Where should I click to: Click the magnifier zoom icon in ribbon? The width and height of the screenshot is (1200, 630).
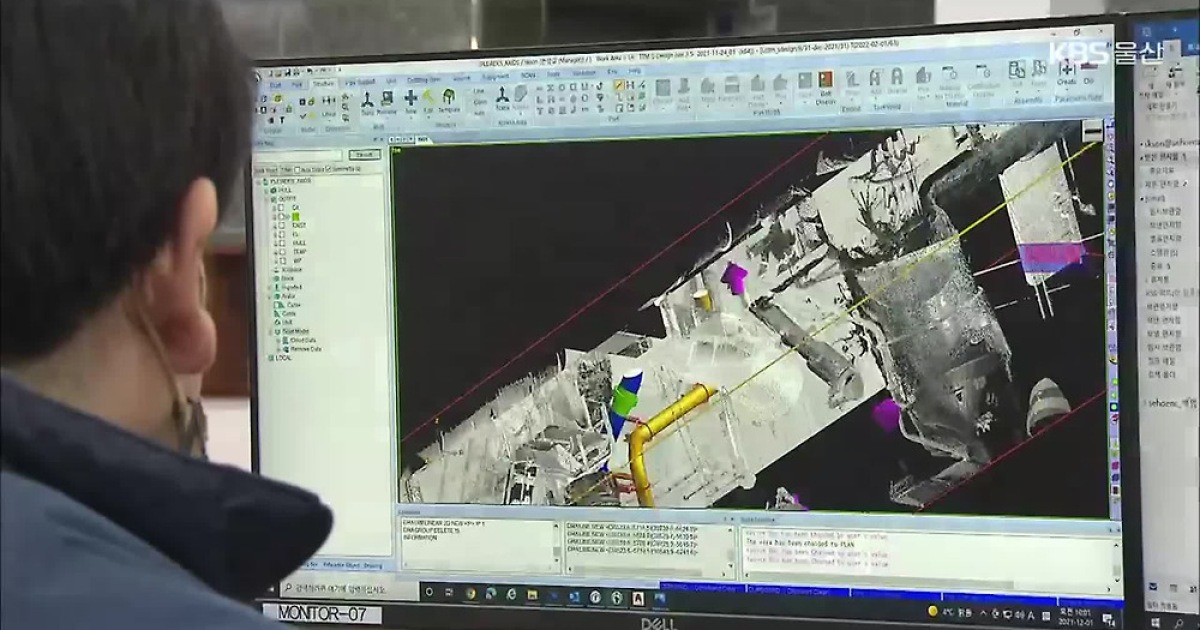tap(346, 107)
